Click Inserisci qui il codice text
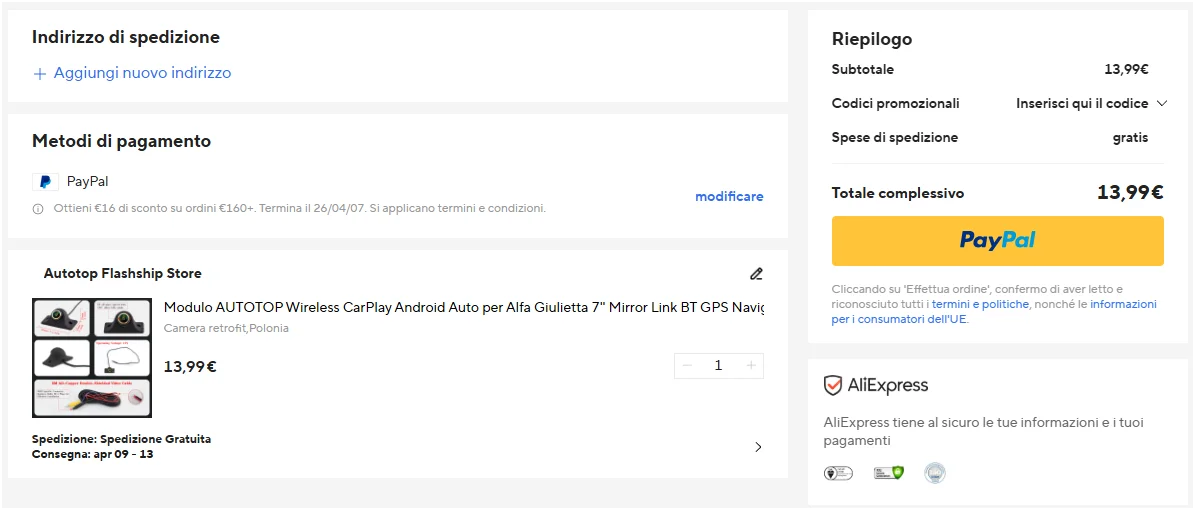 click(1082, 104)
